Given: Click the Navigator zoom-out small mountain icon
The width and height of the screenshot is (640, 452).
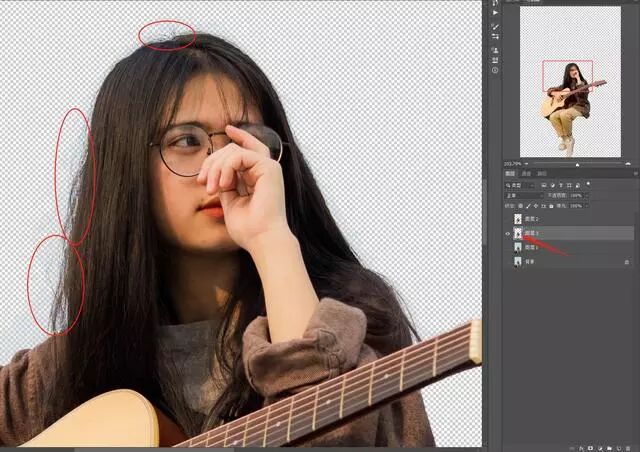Looking at the screenshot, I should point(527,164).
